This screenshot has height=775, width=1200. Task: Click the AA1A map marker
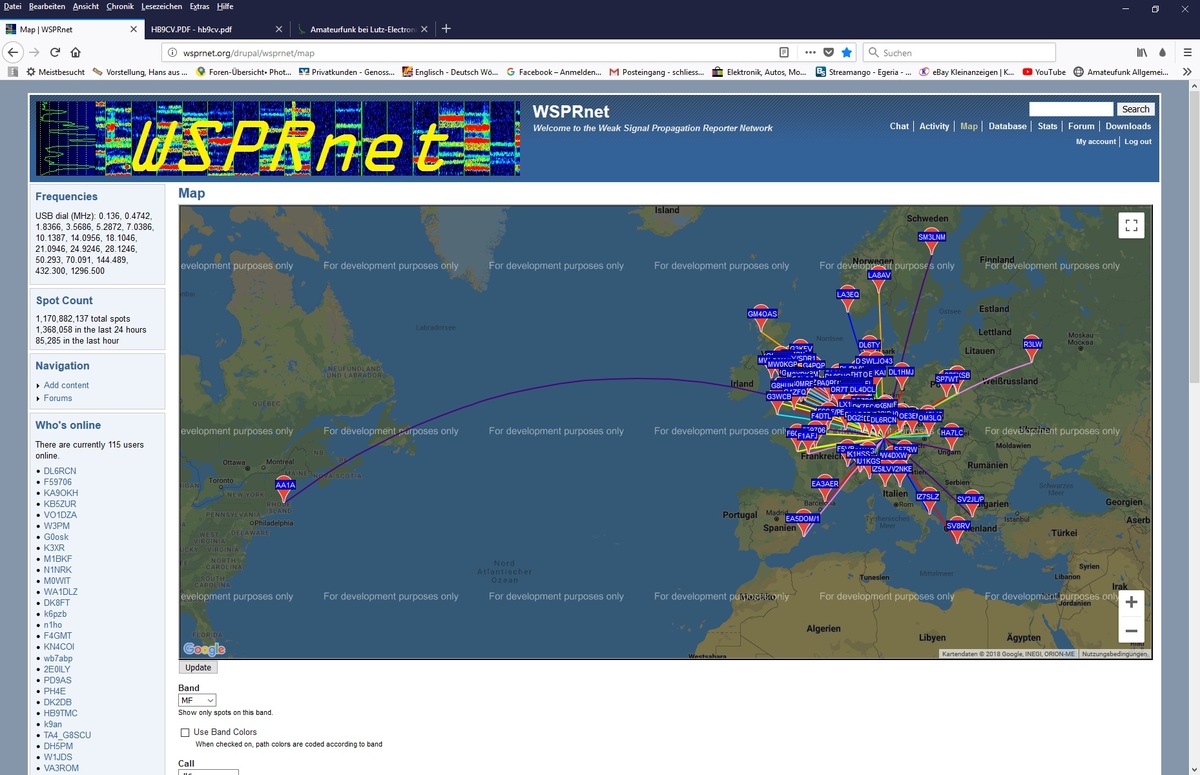pyautogui.click(x=285, y=489)
